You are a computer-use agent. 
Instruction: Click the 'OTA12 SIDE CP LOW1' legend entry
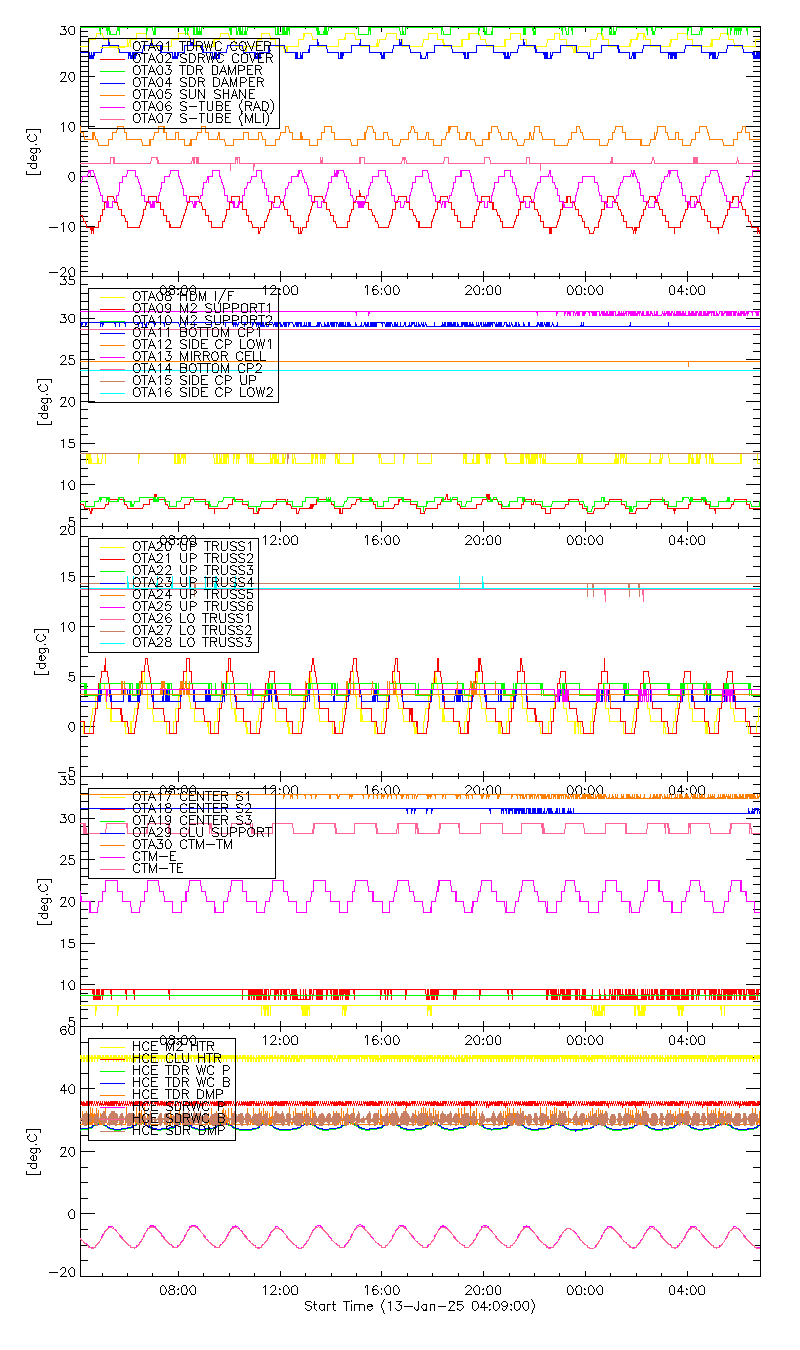[202, 343]
